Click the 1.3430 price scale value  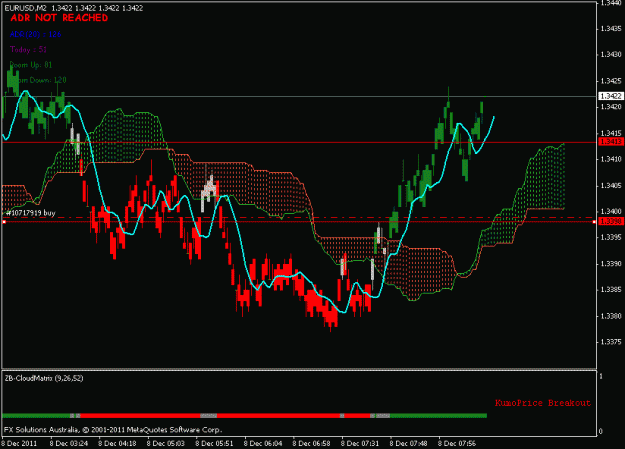coord(611,54)
